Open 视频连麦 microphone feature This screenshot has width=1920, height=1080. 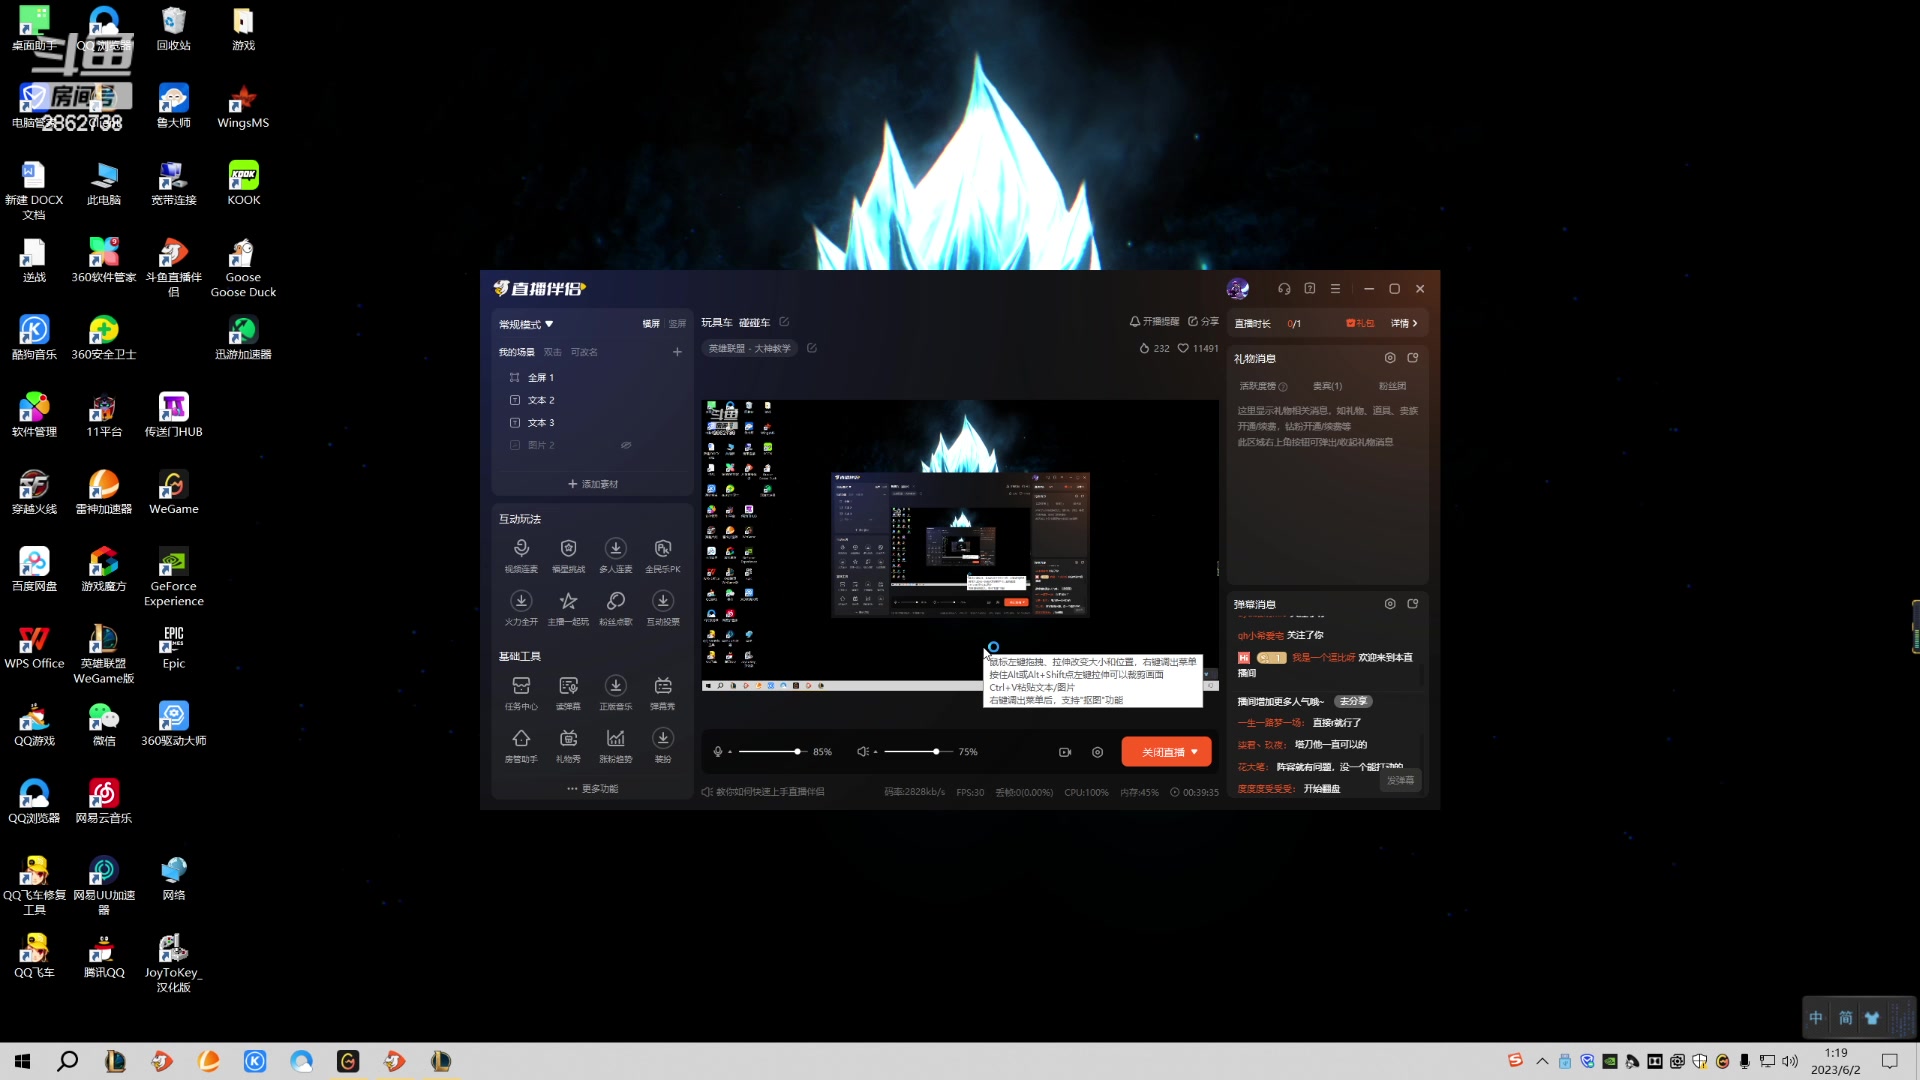[x=521, y=555]
